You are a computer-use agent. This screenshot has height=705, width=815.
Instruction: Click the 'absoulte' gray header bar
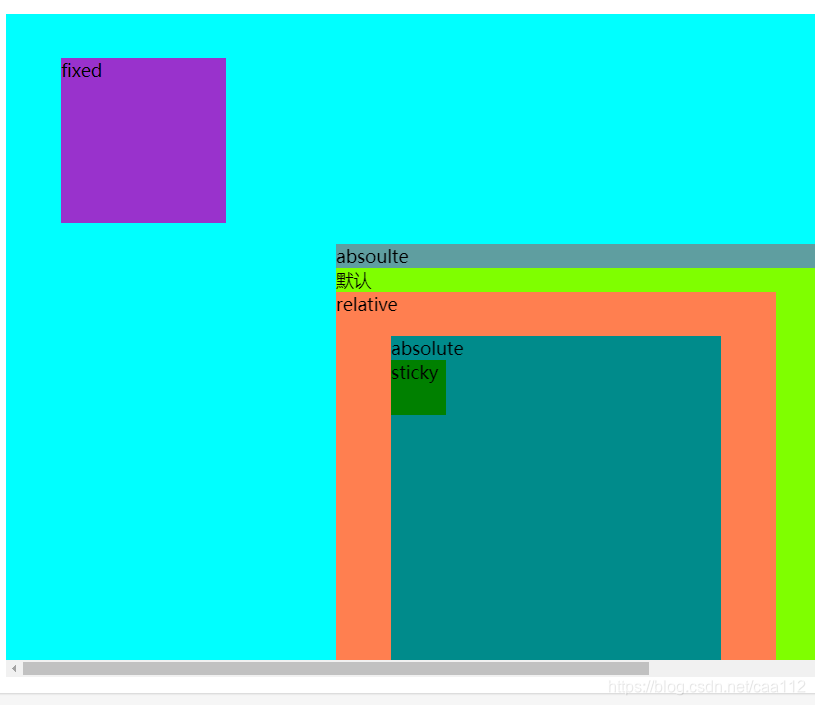[x=575, y=256]
